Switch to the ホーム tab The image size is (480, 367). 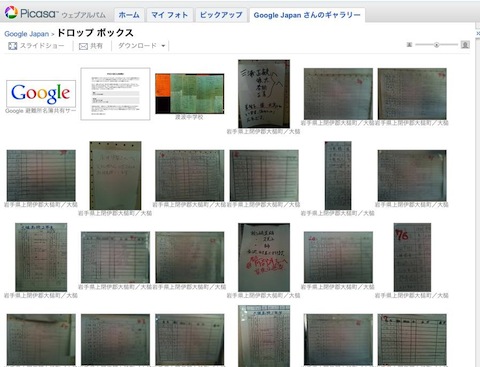[x=129, y=15]
